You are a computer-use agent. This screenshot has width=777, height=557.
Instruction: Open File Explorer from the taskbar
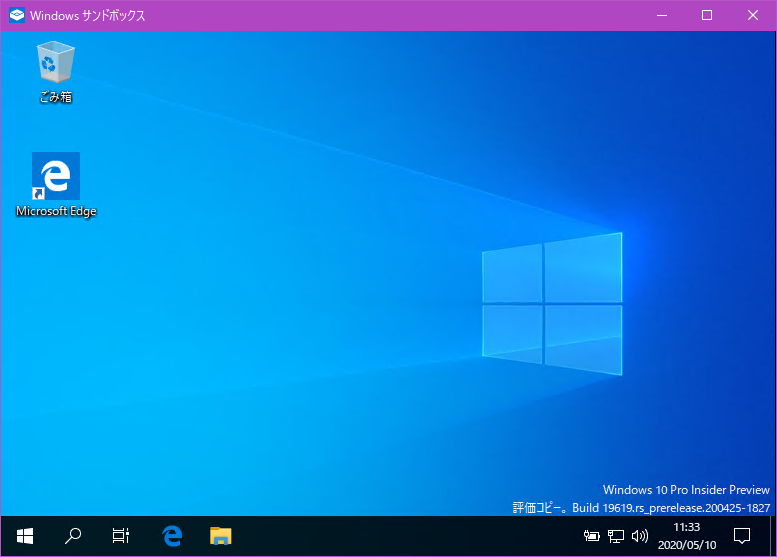pos(221,536)
